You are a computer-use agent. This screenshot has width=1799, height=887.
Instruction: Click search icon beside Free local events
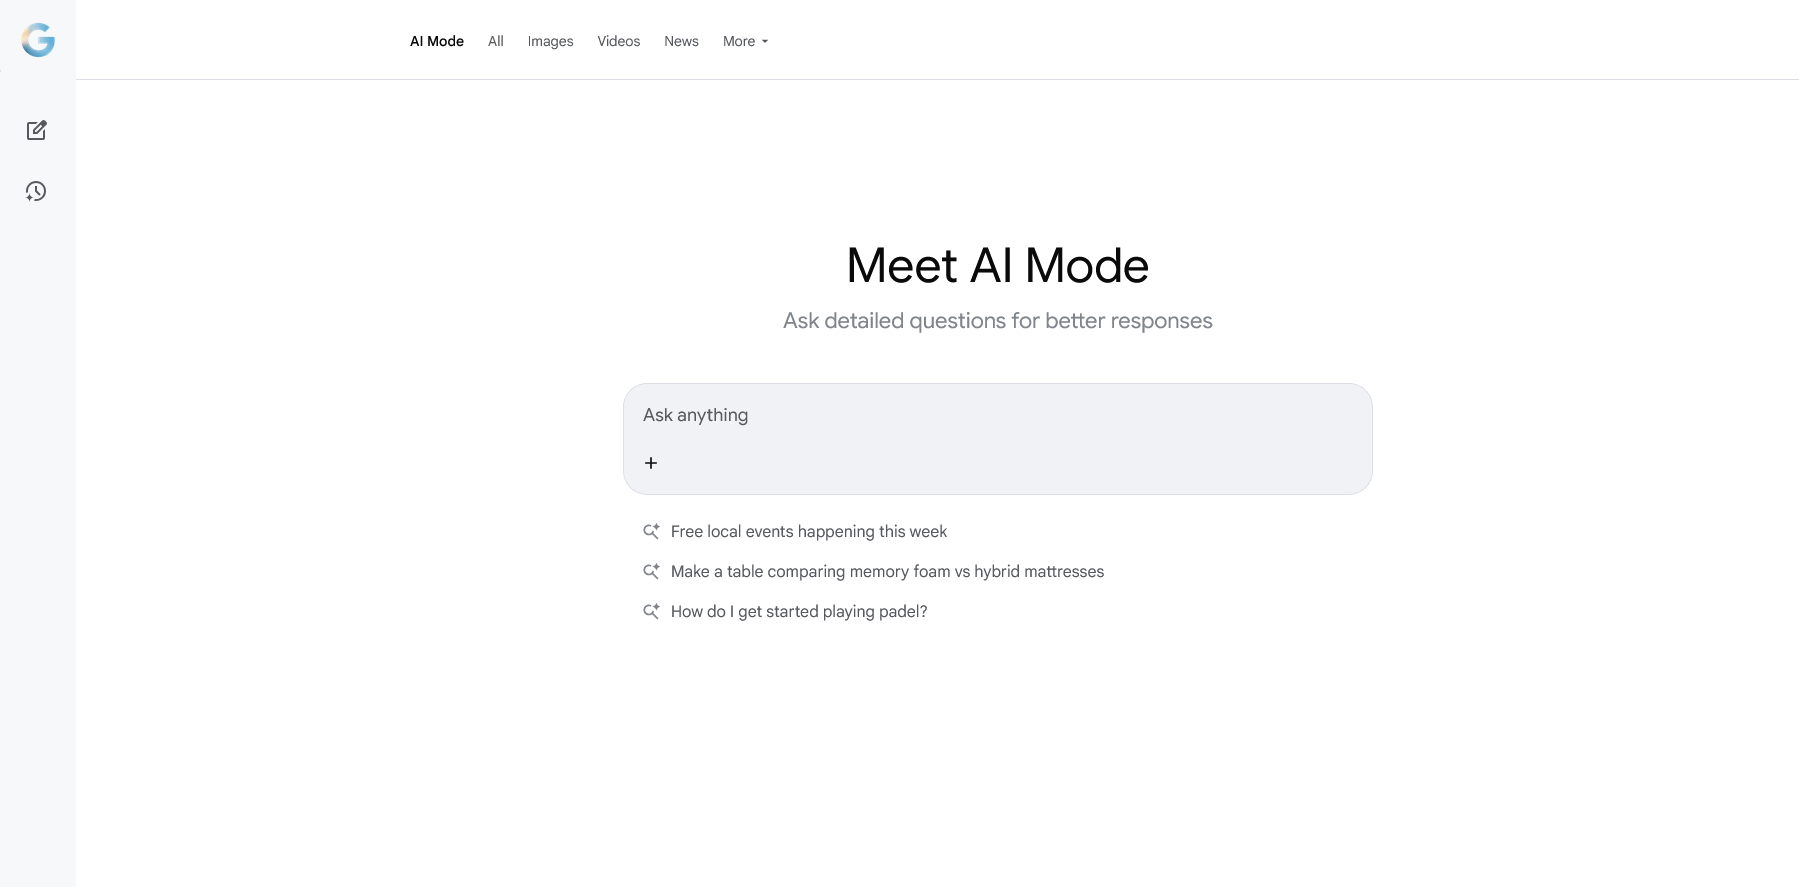pos(651,531)
